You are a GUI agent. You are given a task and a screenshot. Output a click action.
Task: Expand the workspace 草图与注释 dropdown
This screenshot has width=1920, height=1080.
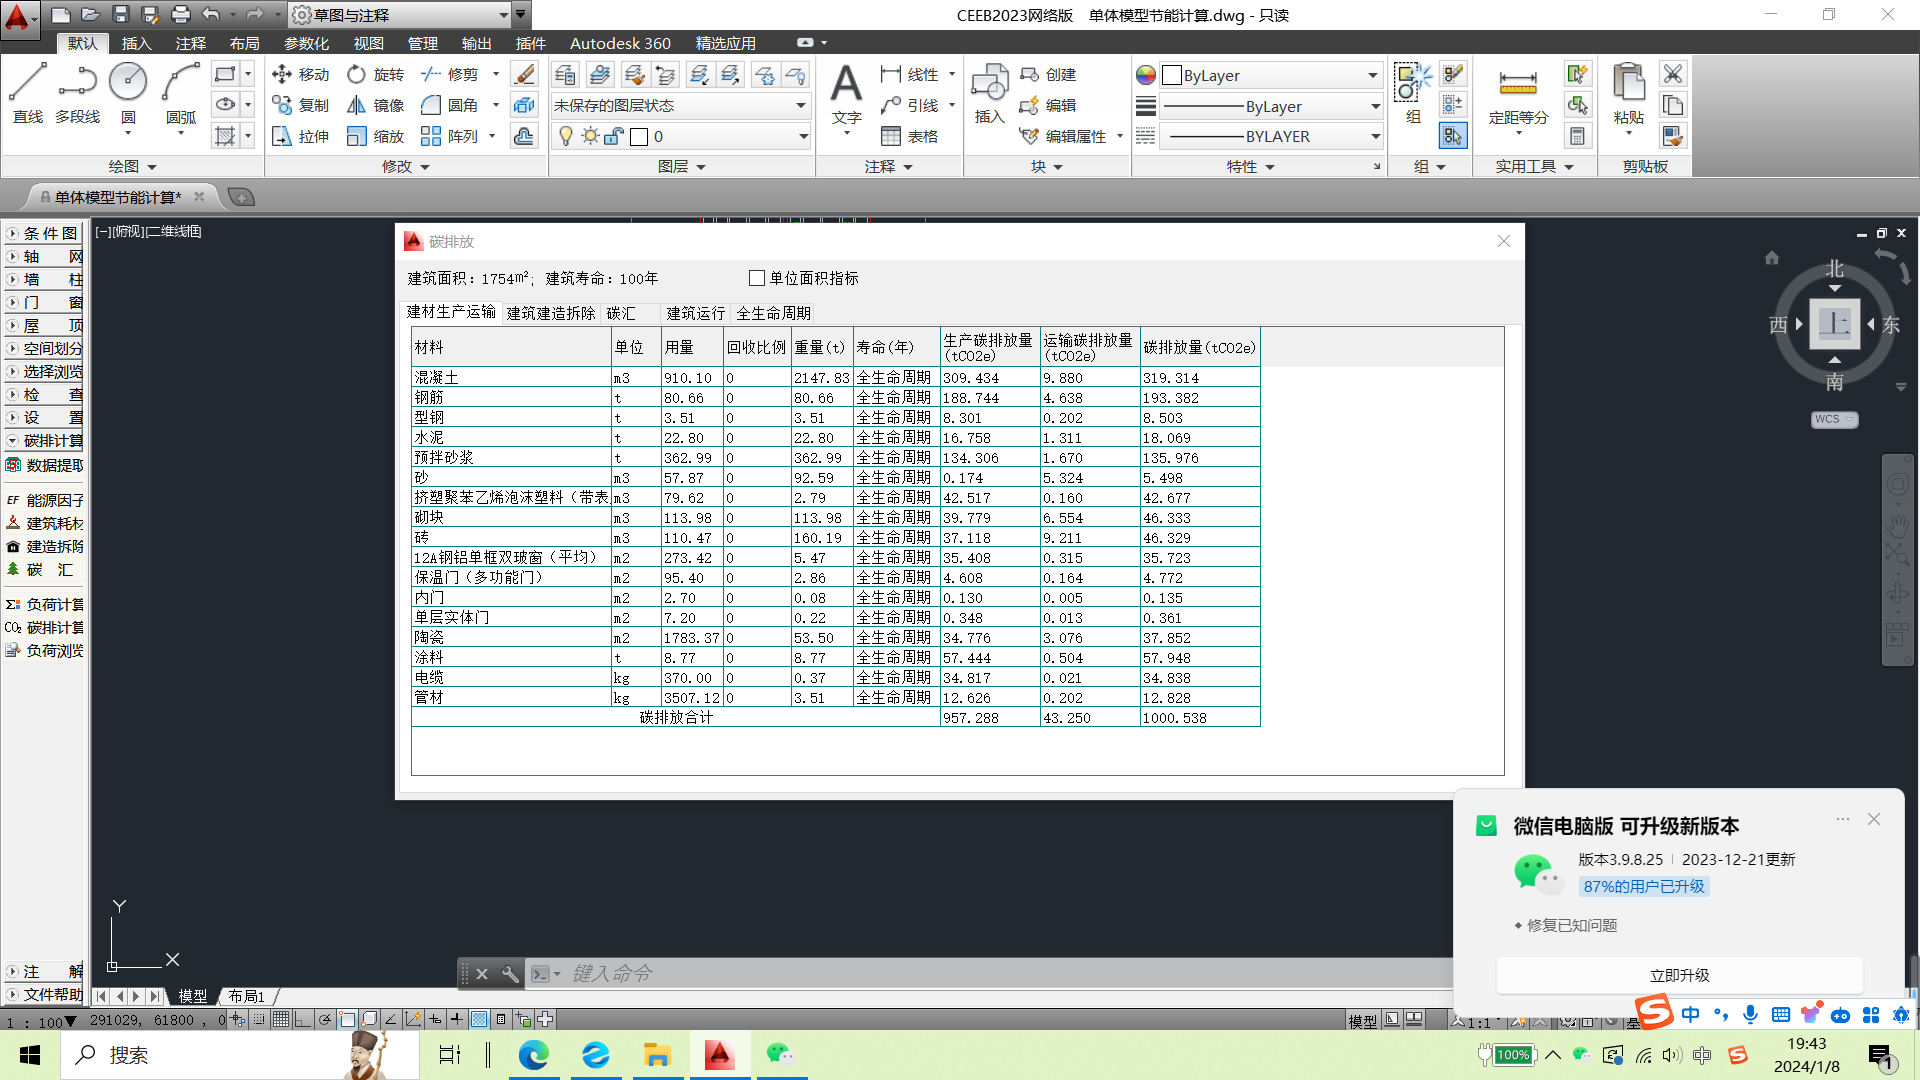point(503,15)
